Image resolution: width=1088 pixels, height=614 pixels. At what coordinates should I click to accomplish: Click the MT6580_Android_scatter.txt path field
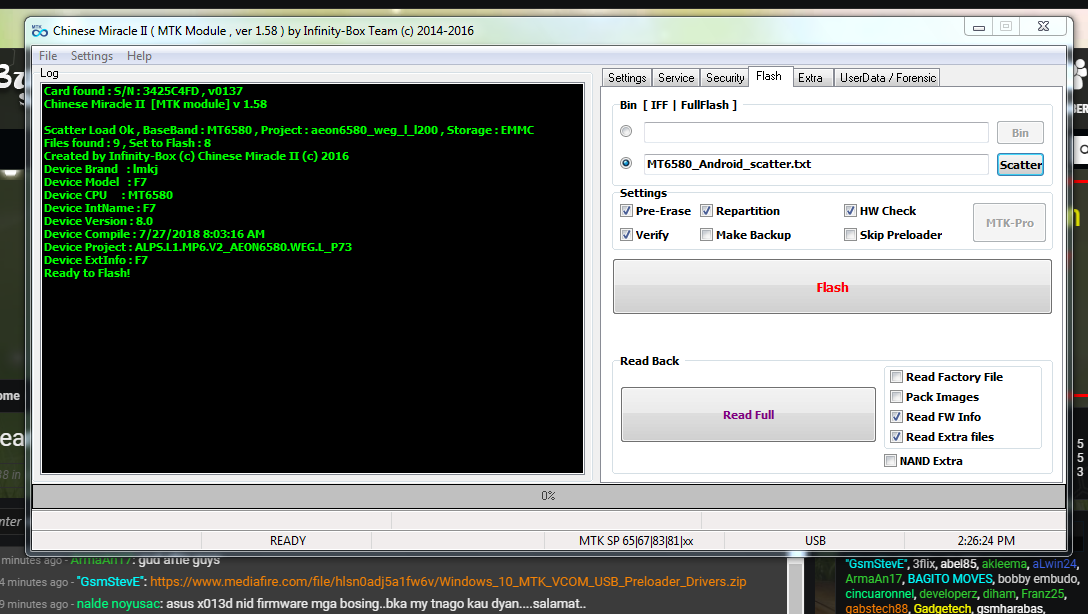816,164
